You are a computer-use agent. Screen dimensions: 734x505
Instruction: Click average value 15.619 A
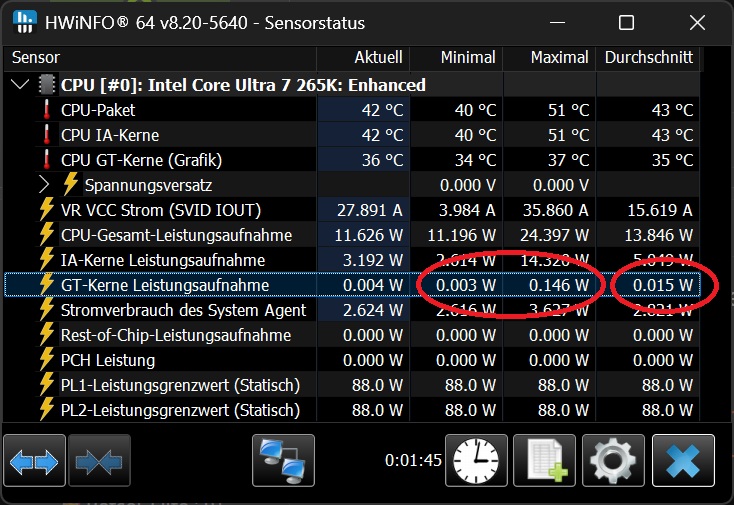click(660, 210)
